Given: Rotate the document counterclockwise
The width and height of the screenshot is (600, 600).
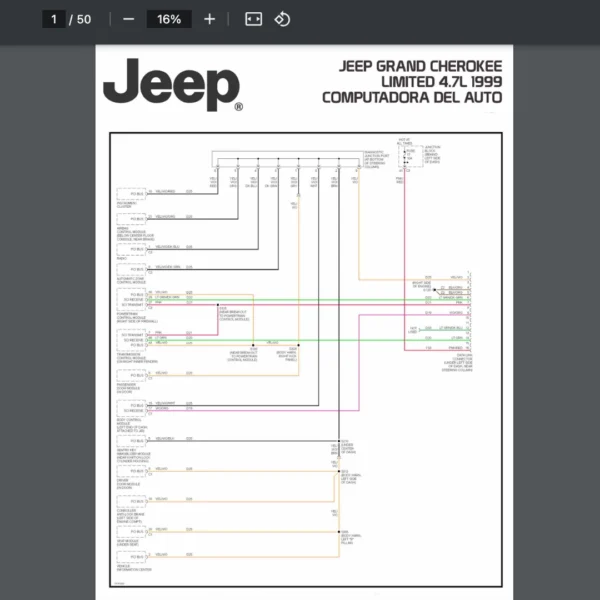Looking at the screenshot, I should 282,19.
